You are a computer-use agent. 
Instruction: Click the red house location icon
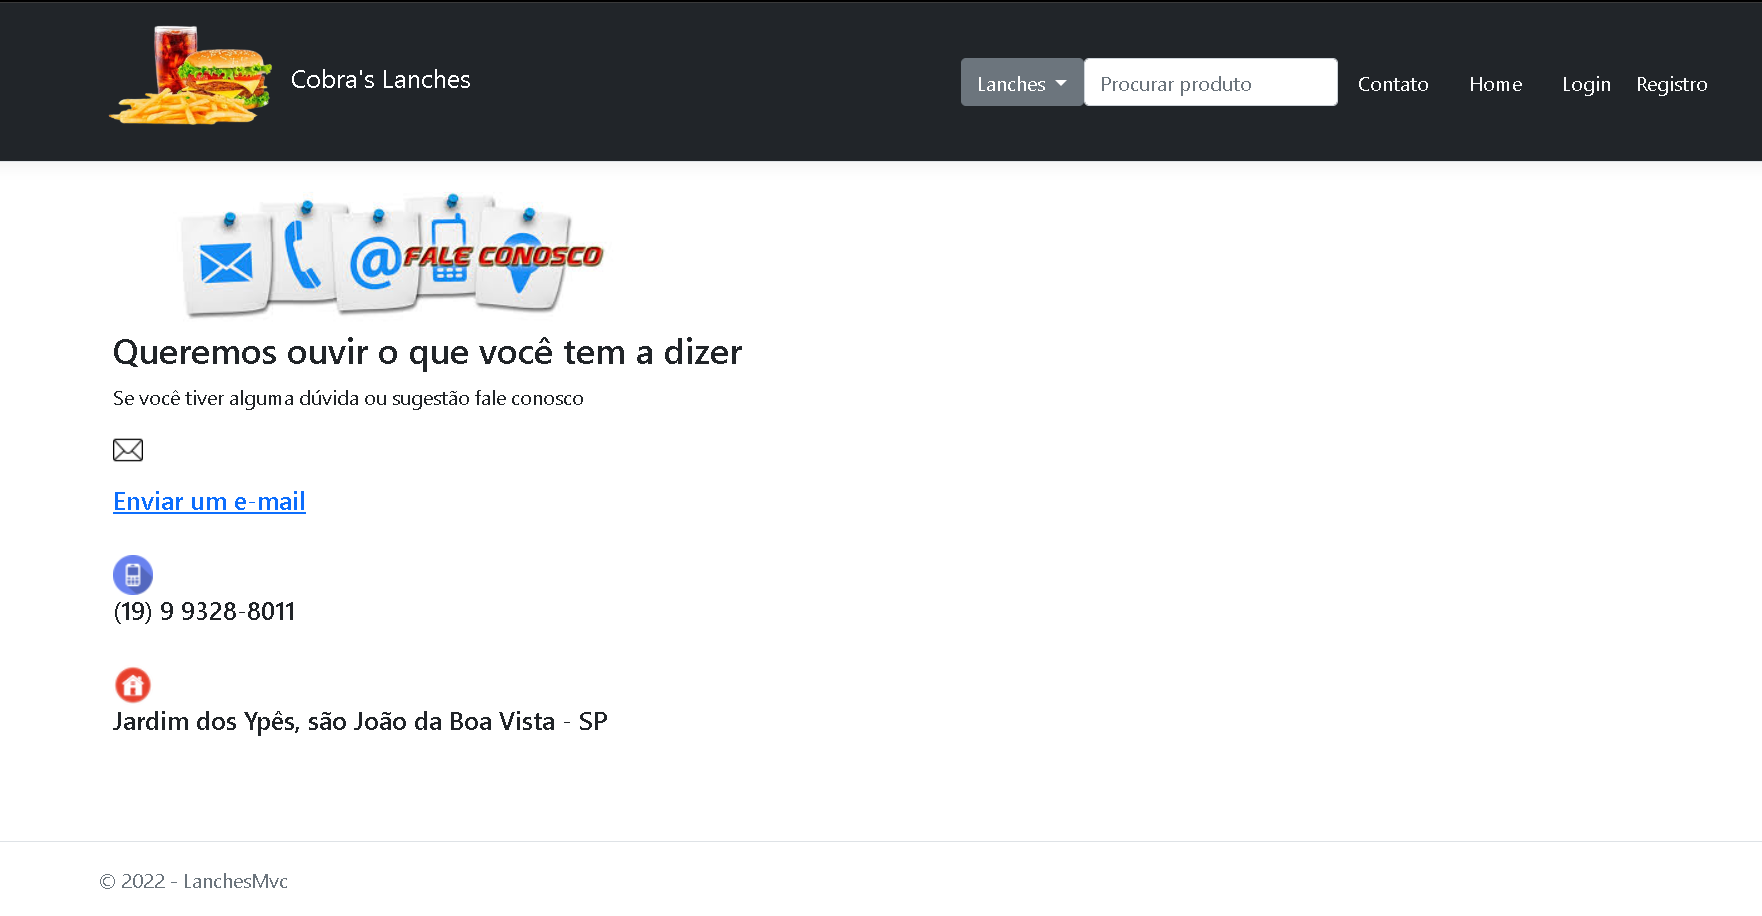pyautogui.click(x=133, y=685)
